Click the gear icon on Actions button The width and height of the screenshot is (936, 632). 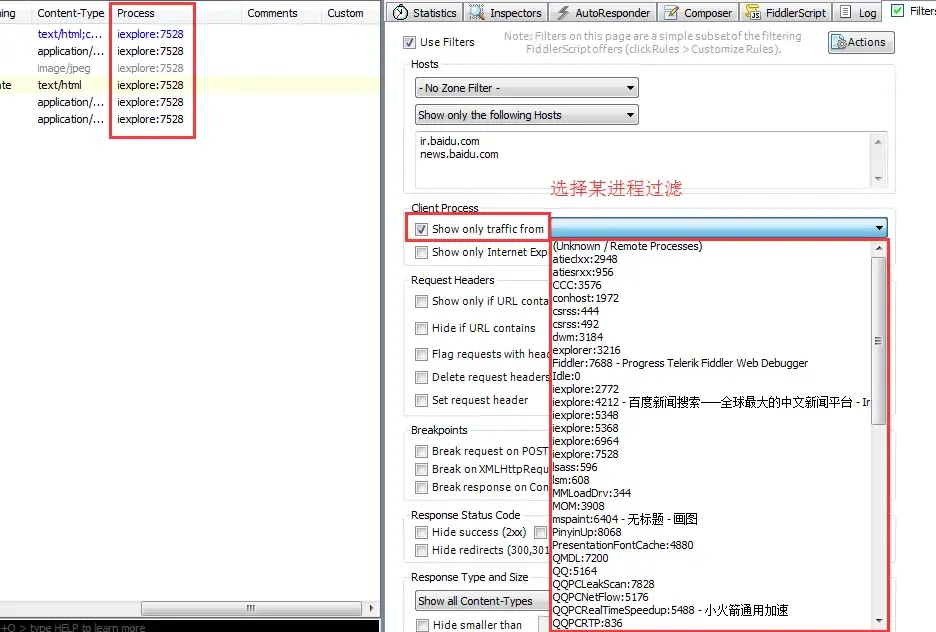click(839, 42)
